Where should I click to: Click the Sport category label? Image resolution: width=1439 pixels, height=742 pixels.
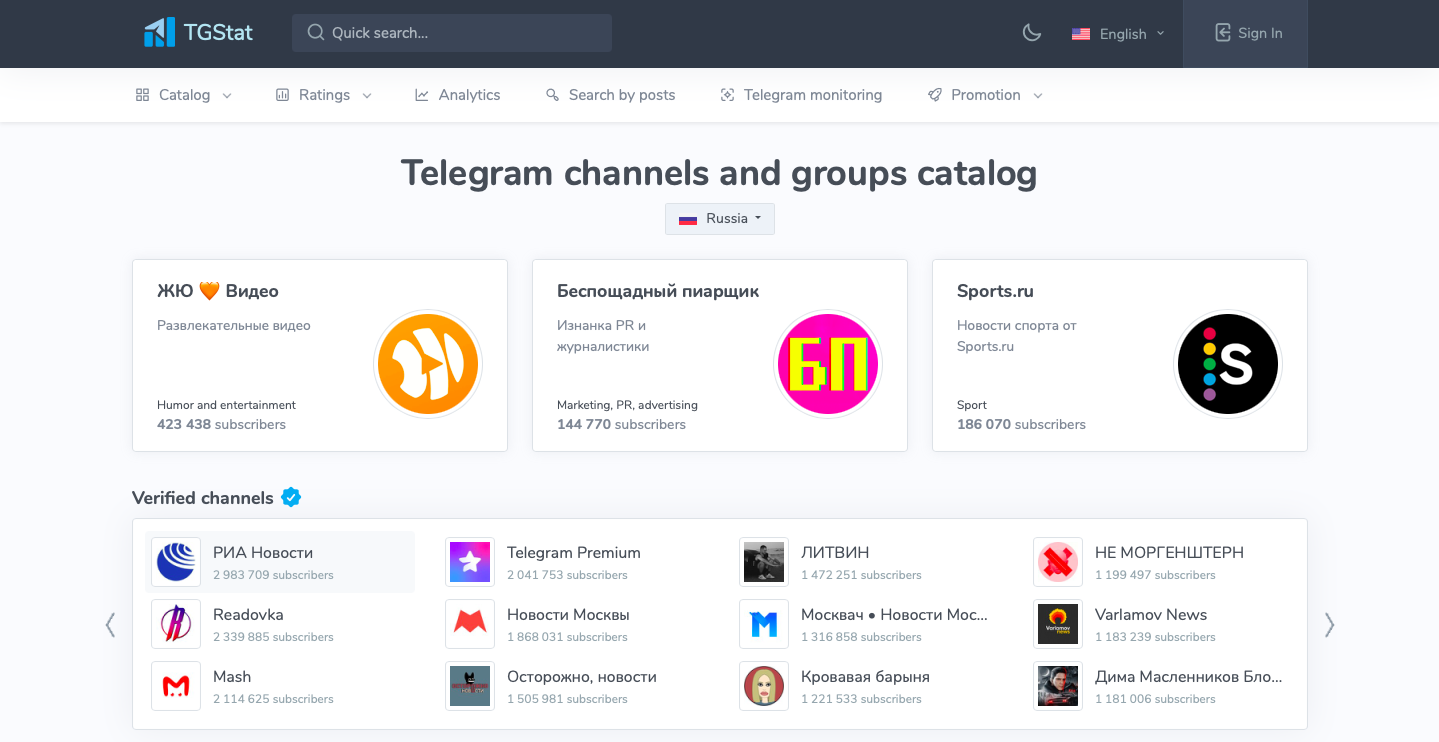pos(972,405)
